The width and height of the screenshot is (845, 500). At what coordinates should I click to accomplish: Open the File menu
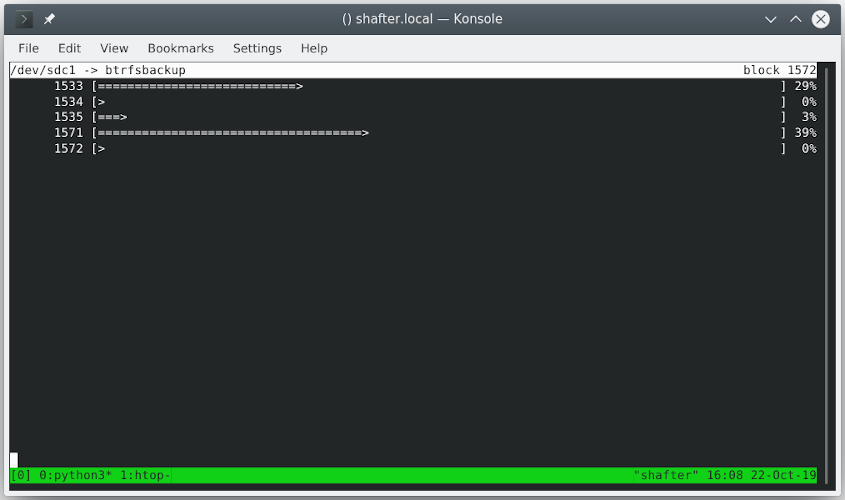click(x=29, y=48)
